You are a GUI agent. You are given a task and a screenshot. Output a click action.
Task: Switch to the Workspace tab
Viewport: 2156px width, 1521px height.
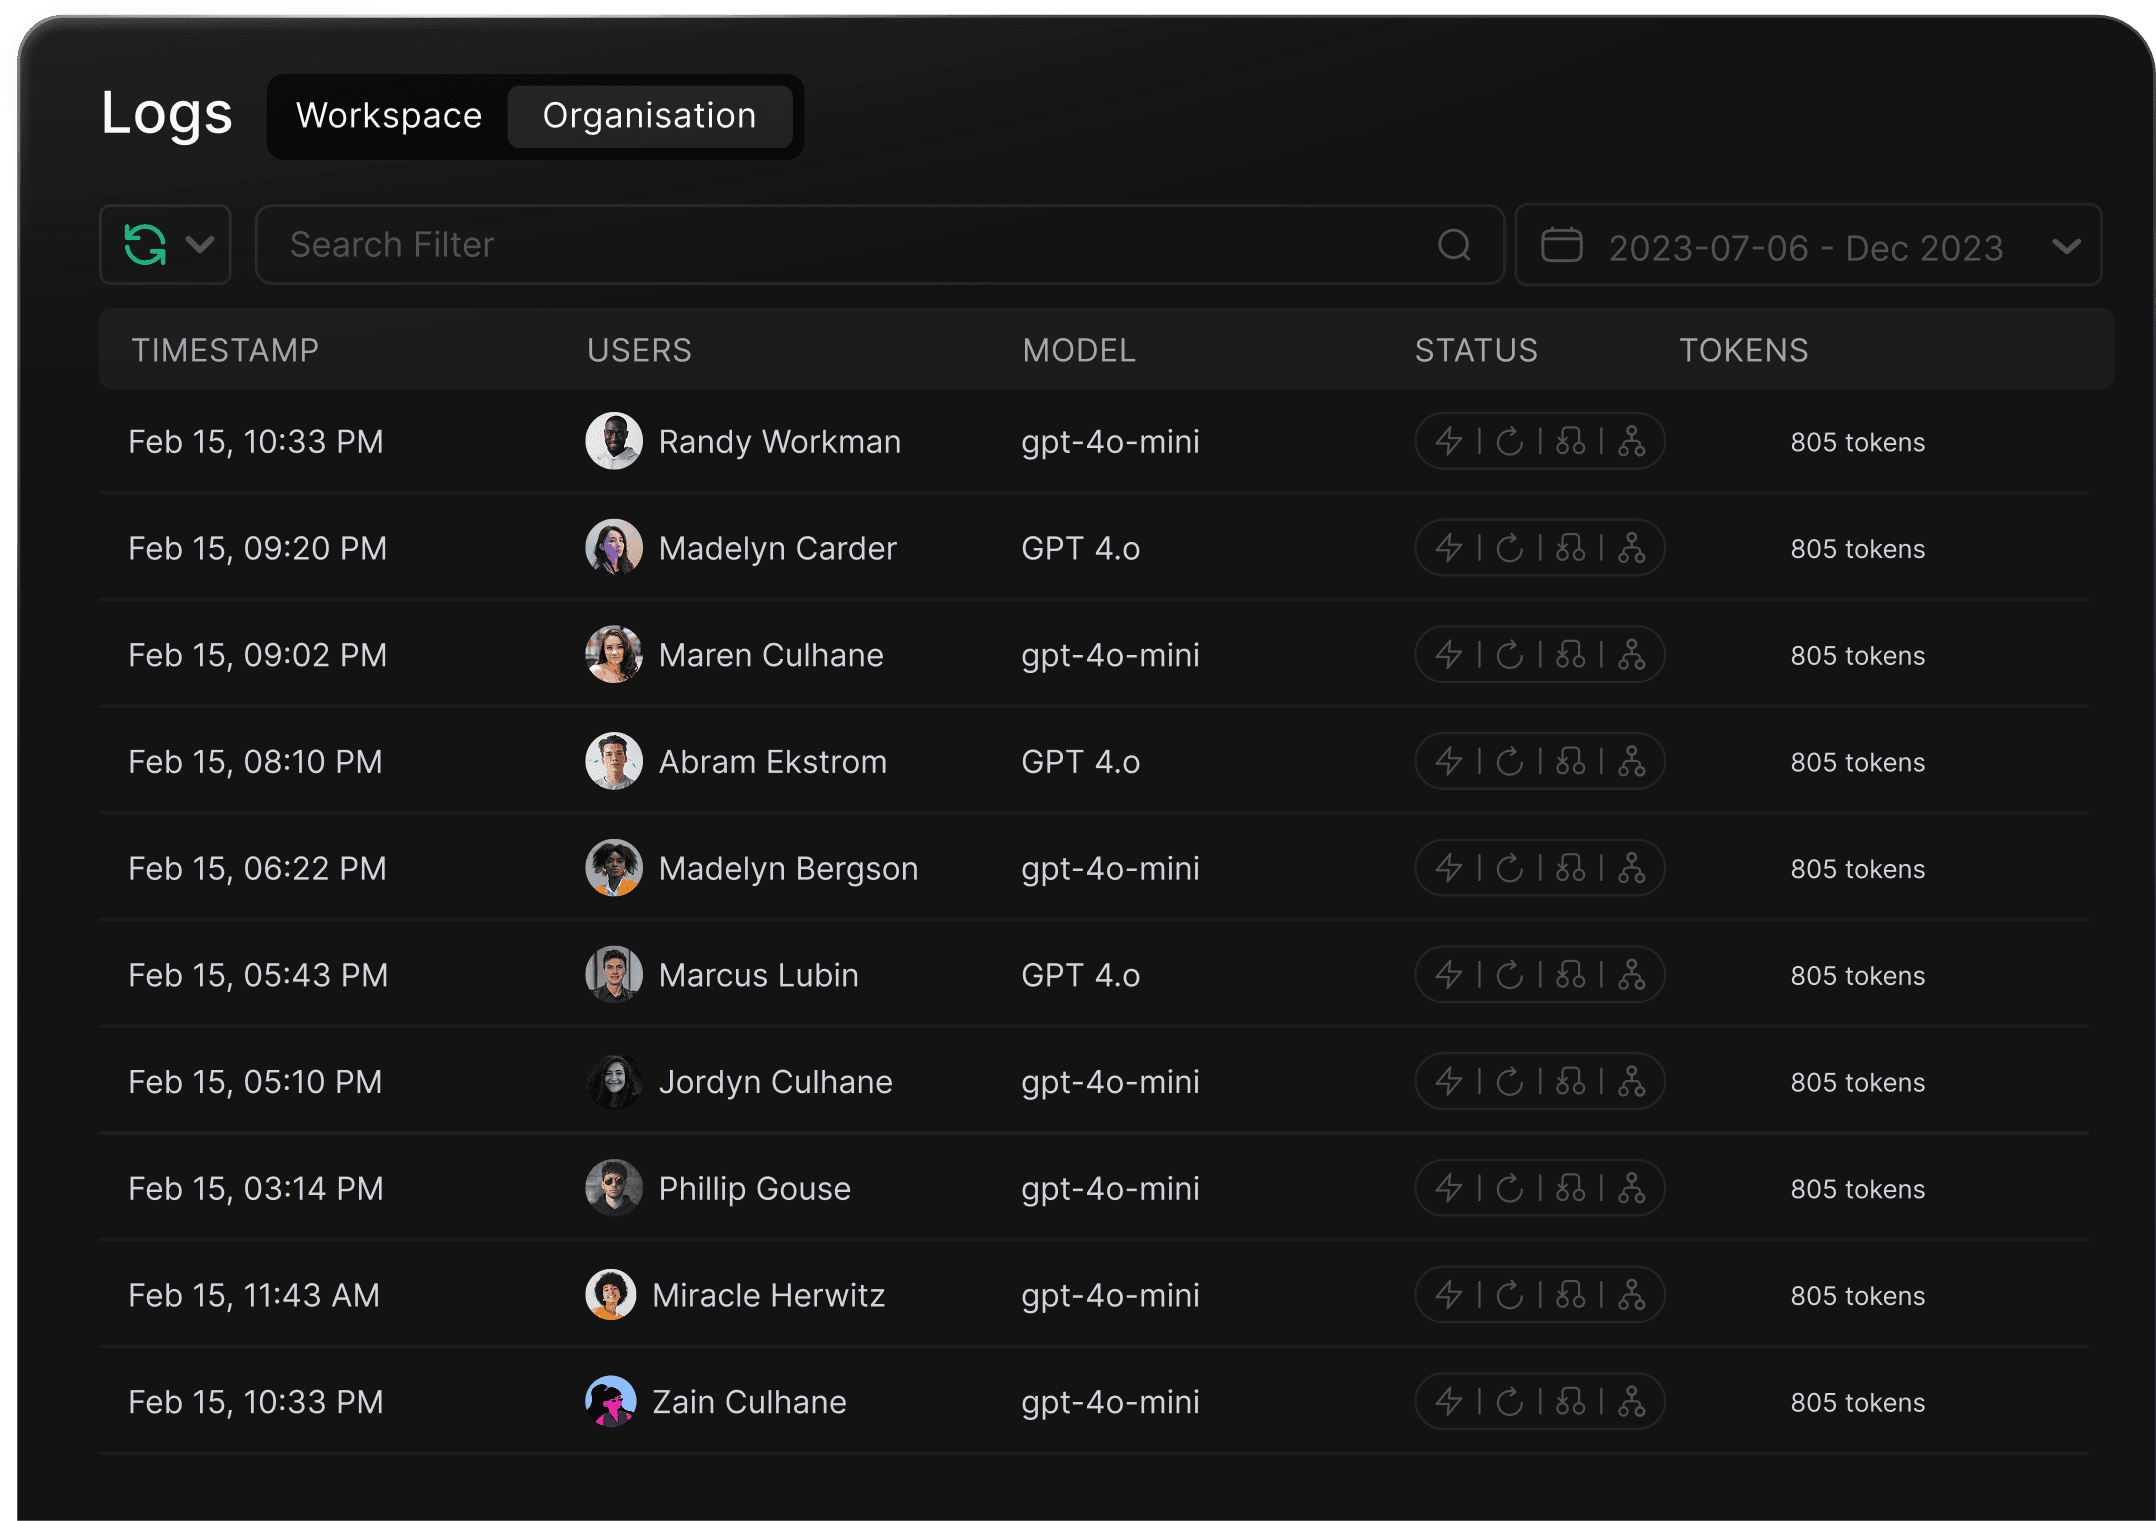(x=389, y=116)
